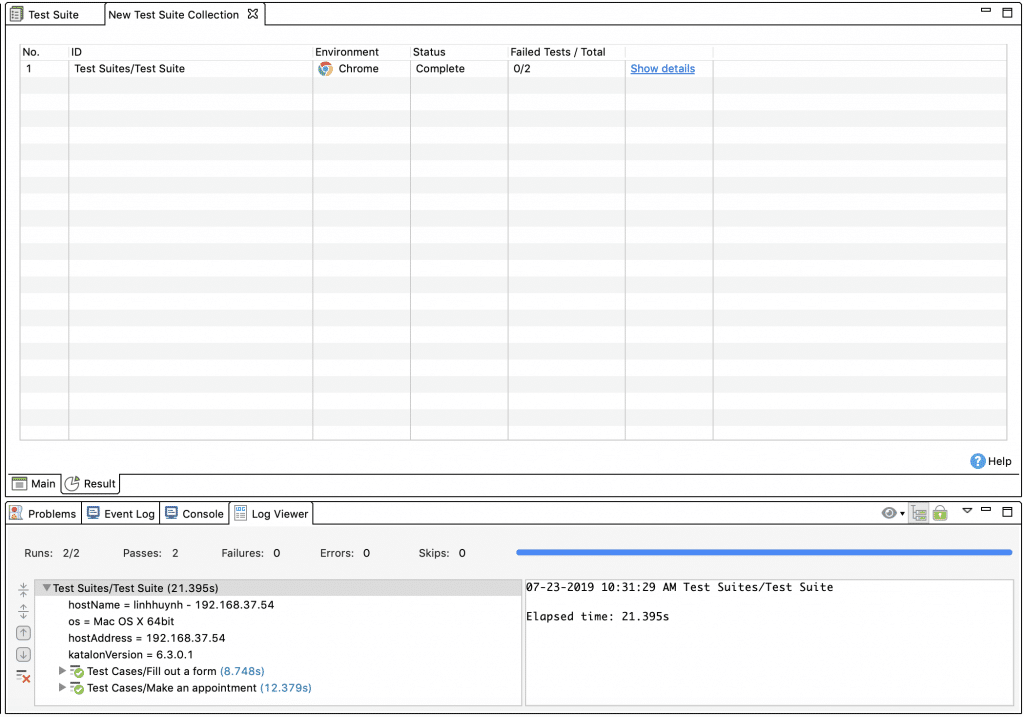This screenshot has height=717, width=1024.
Task: Open the Event Log tab
Action: [121, 513]
